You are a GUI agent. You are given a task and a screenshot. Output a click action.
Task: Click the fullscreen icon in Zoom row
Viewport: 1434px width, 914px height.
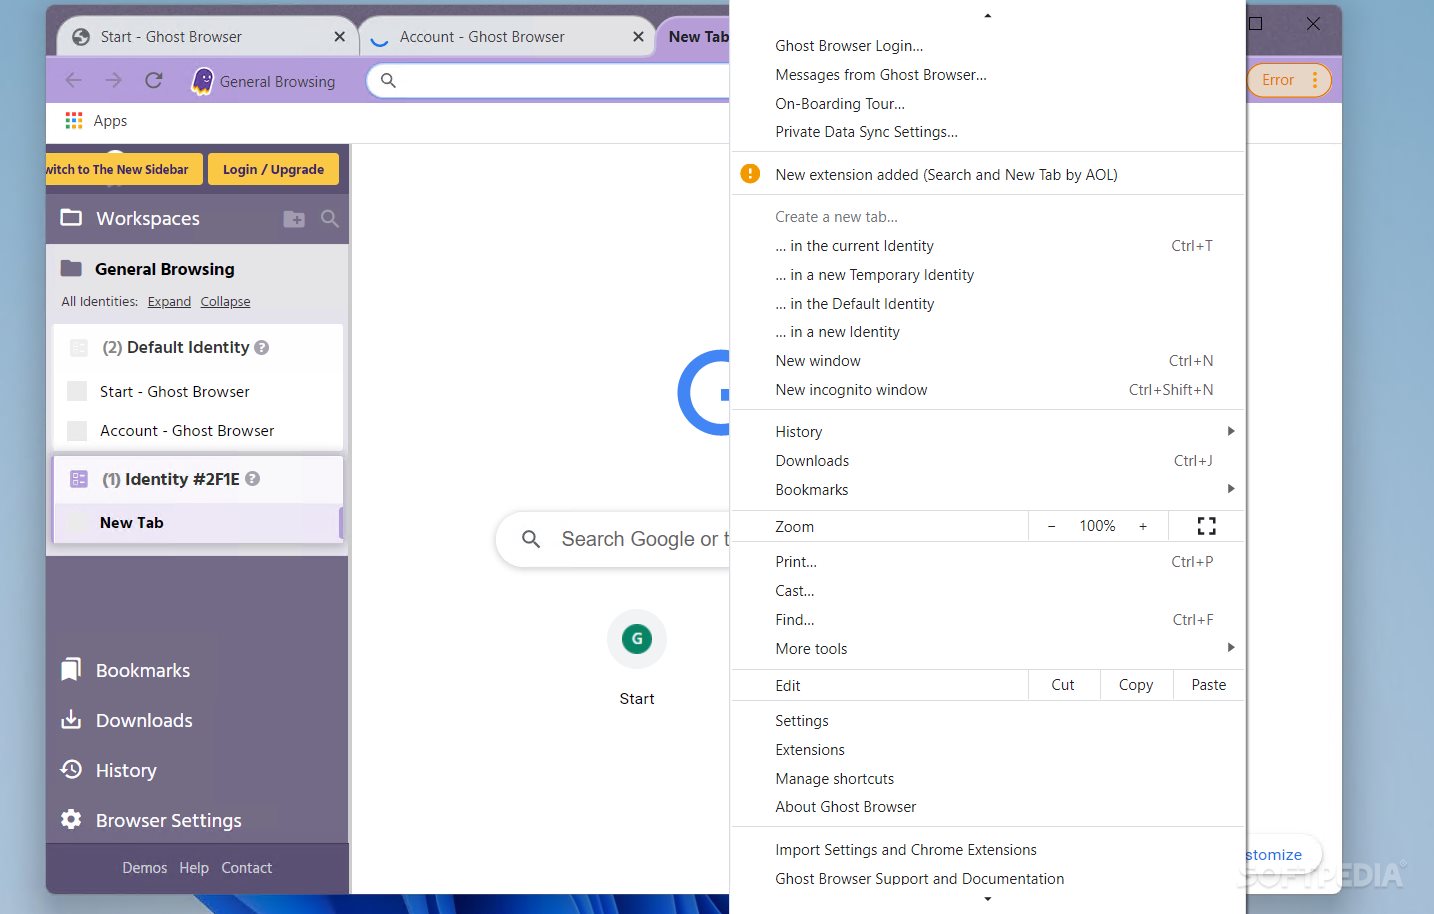coord(1207,526)
